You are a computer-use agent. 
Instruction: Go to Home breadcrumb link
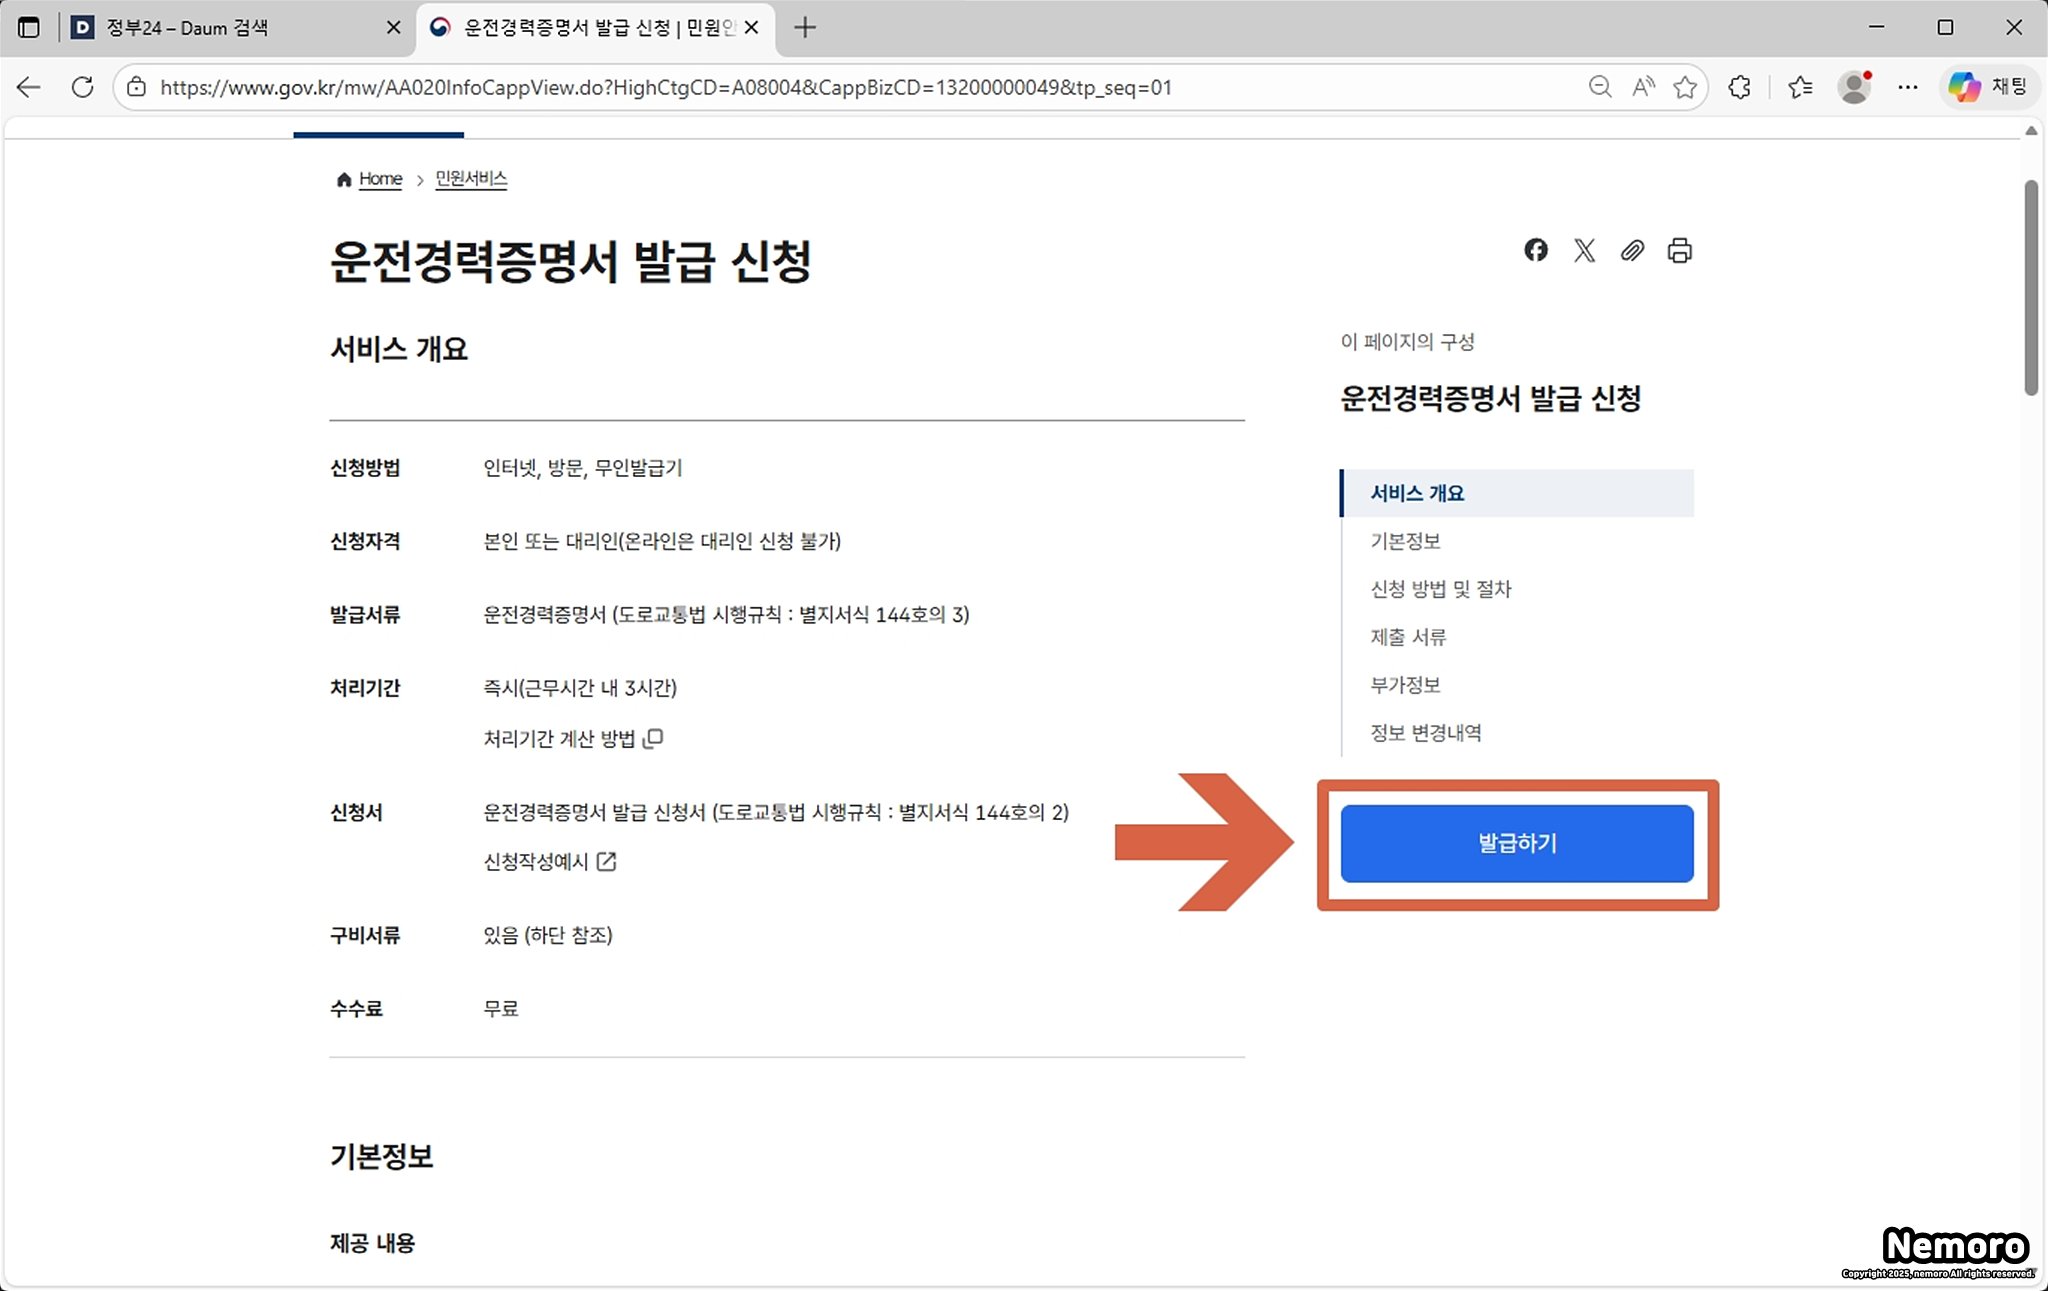pyautogui.click(x=380, y=179)
